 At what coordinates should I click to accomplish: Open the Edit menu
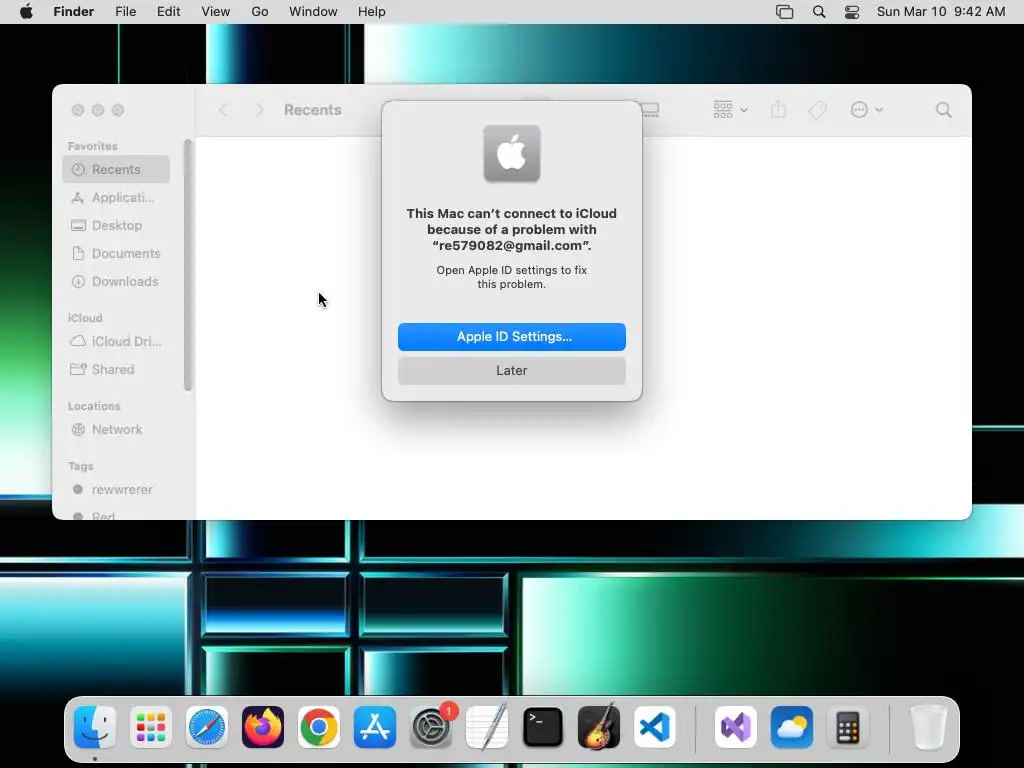168,12
